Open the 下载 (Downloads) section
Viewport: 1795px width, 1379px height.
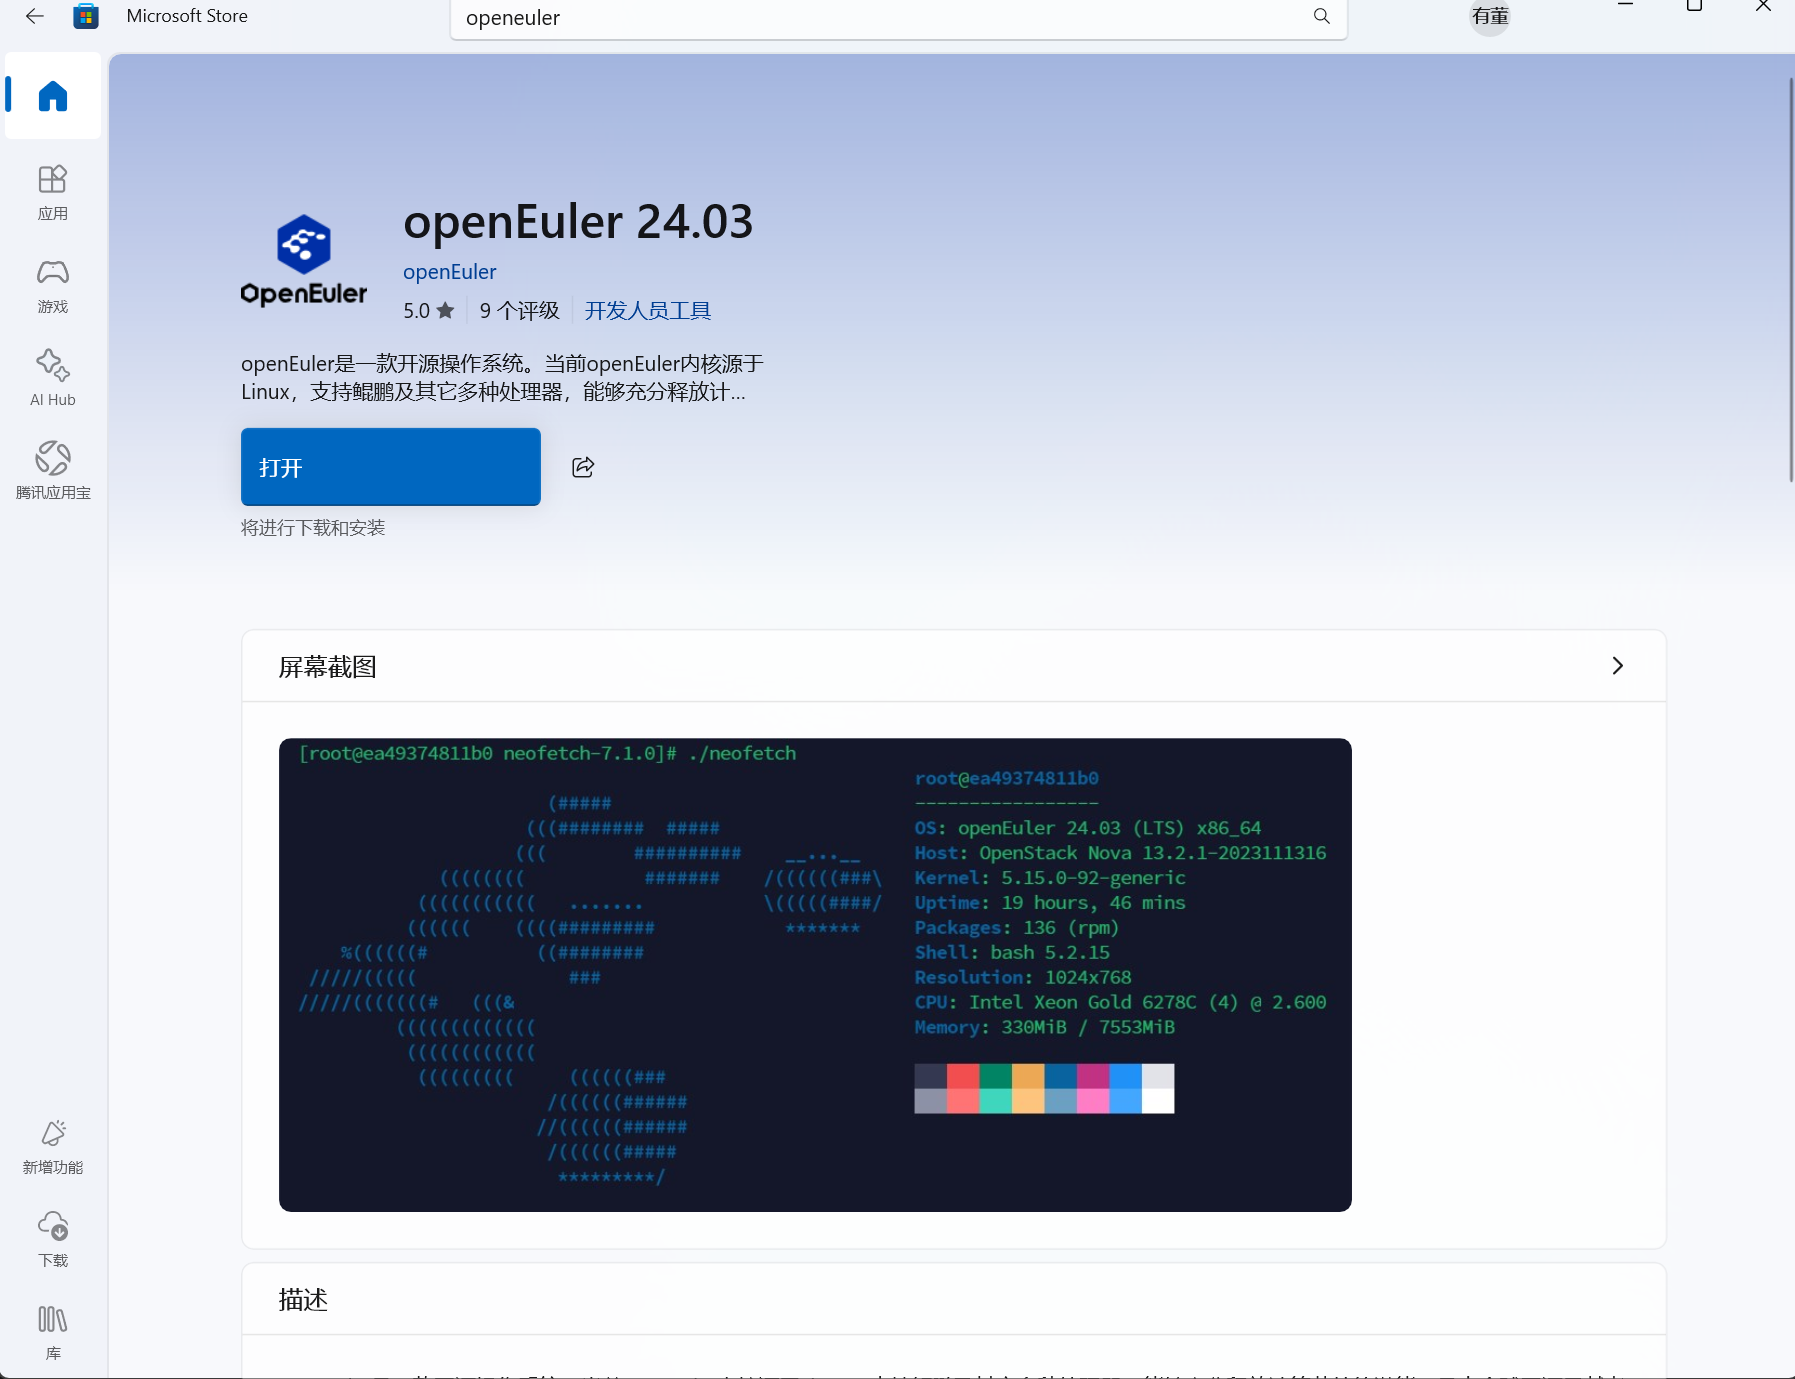[x=53, y=1239]
